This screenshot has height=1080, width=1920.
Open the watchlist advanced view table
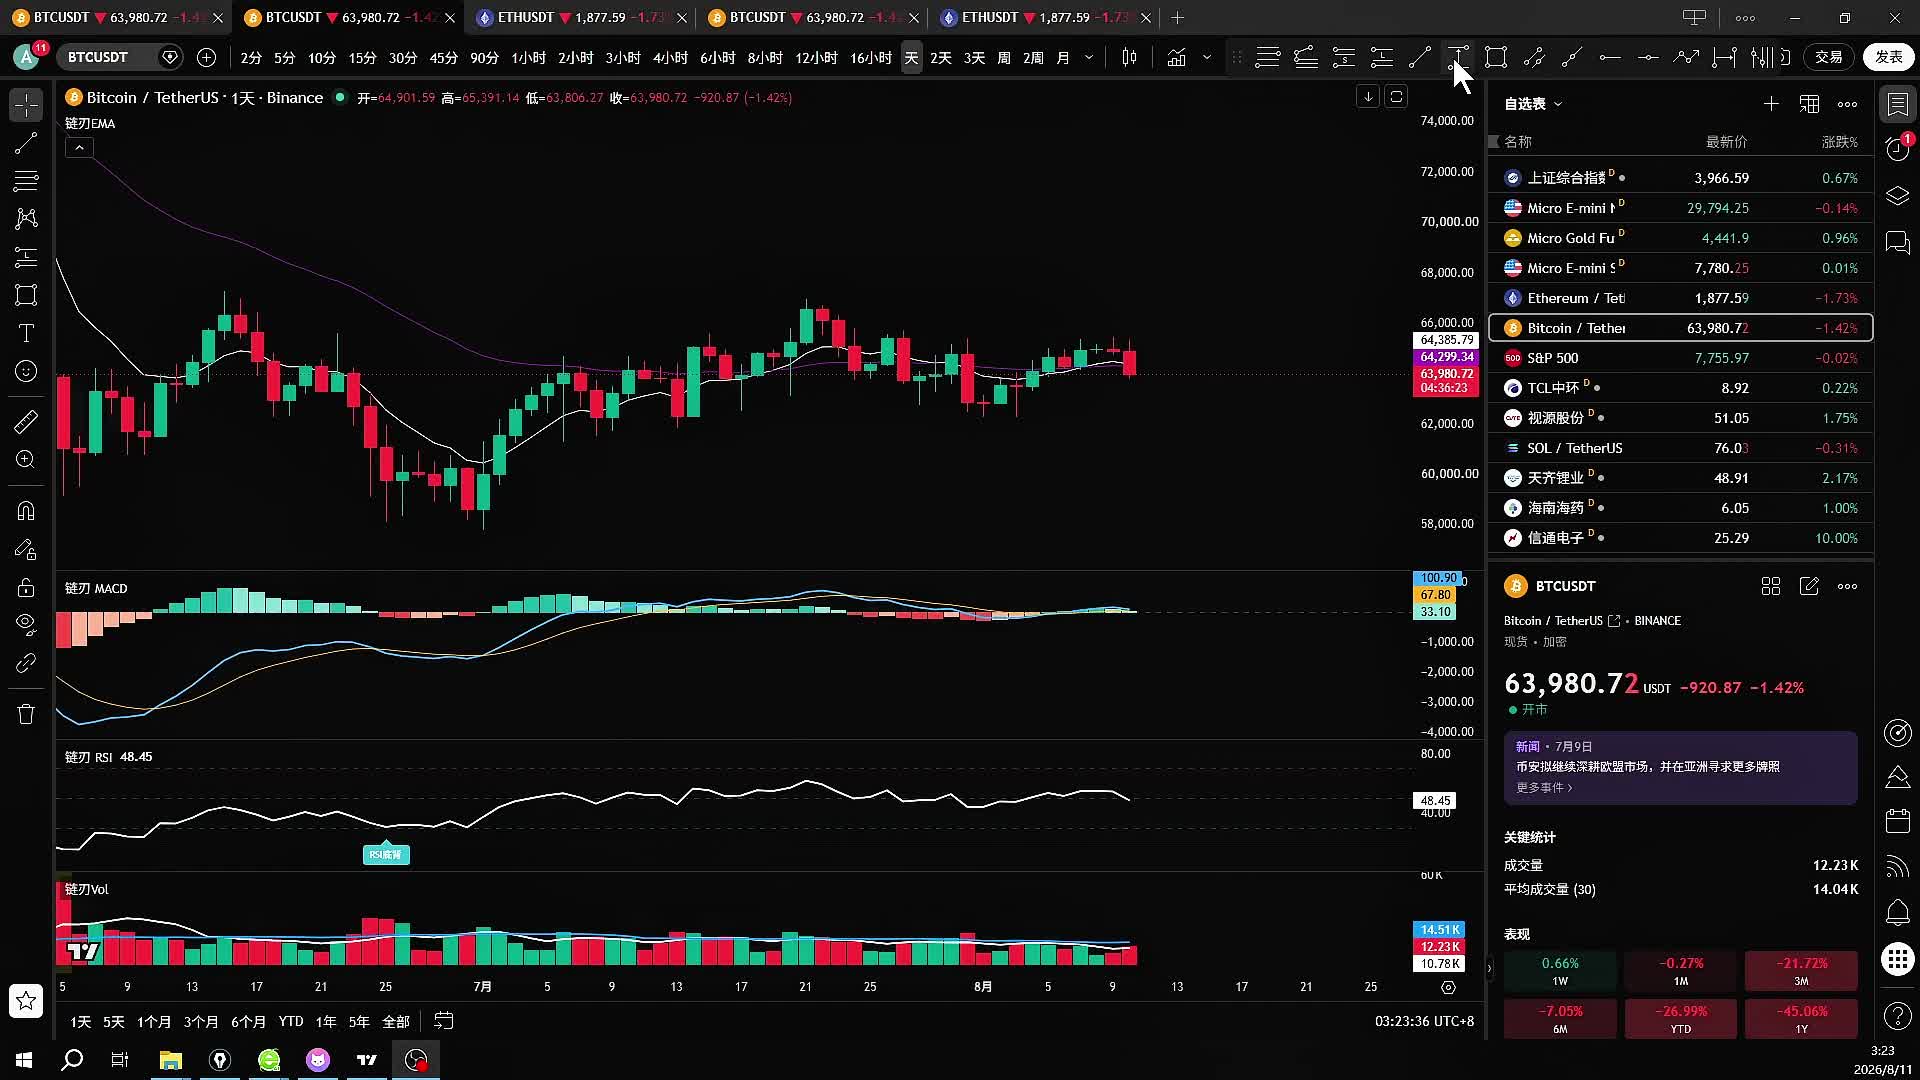pyautogui.click(x=1809, y=104)
